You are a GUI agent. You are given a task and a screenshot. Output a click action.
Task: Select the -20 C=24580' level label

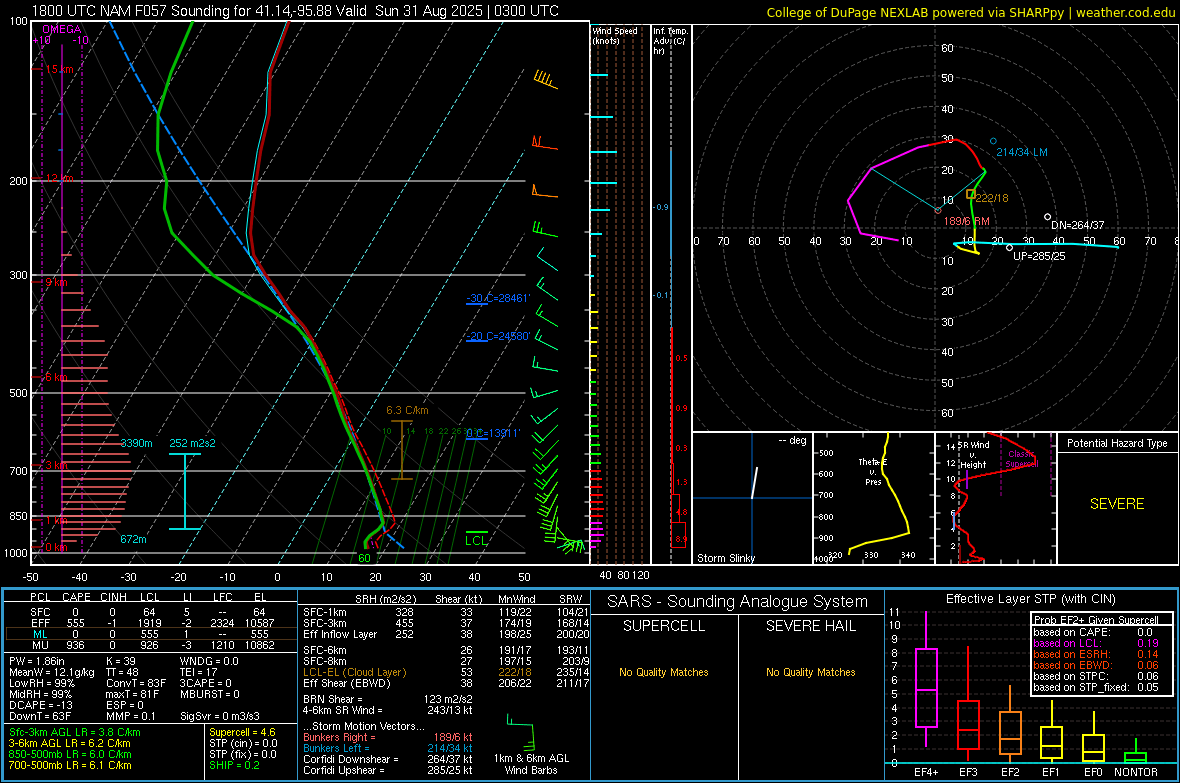(x=498, y=337)
